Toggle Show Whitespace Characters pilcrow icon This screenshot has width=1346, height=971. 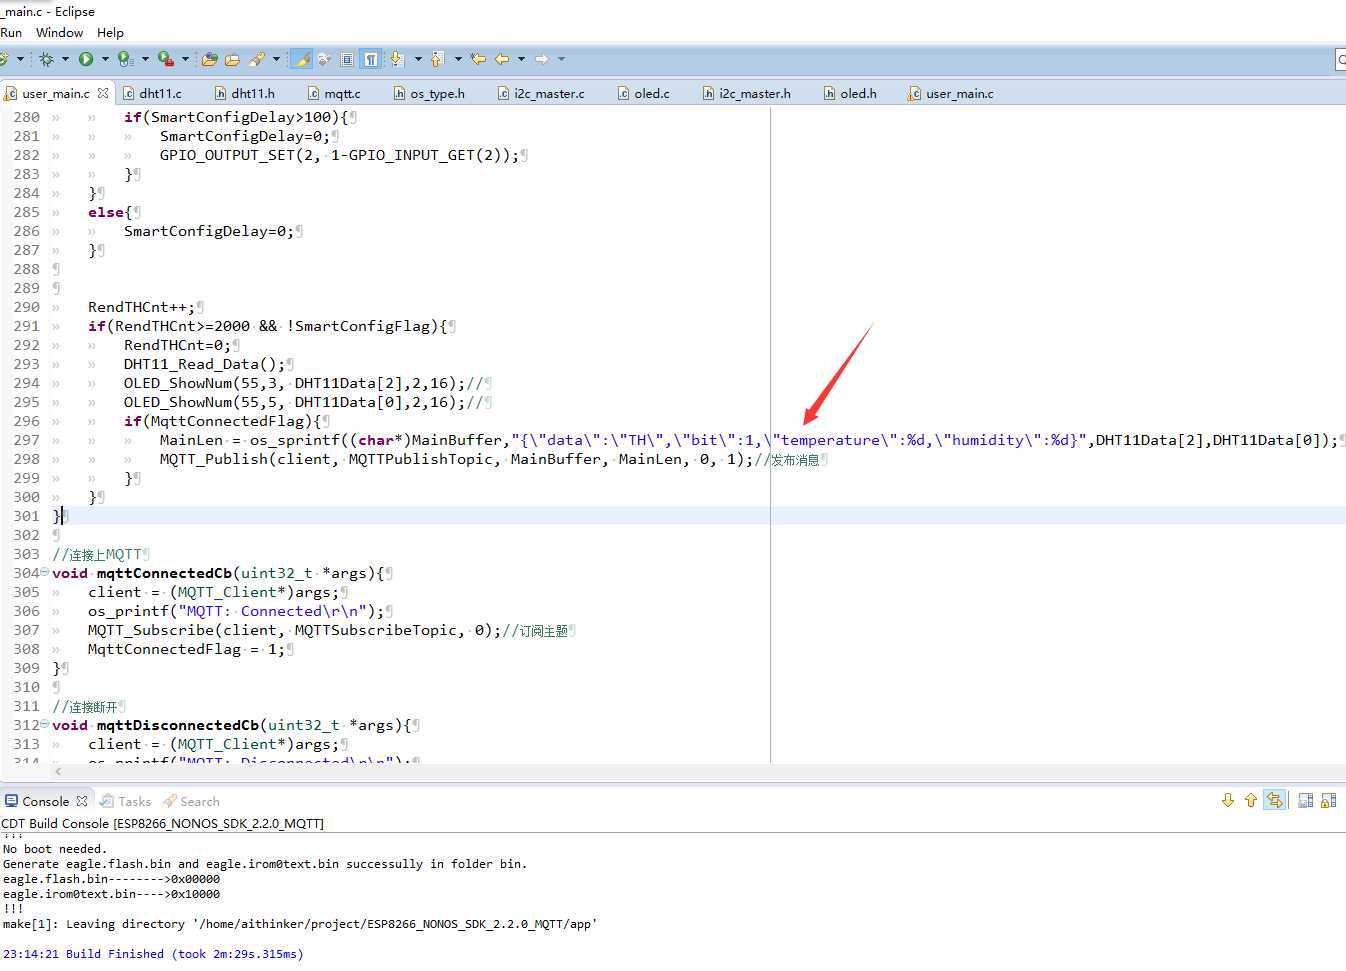click(x=370, y=59)
